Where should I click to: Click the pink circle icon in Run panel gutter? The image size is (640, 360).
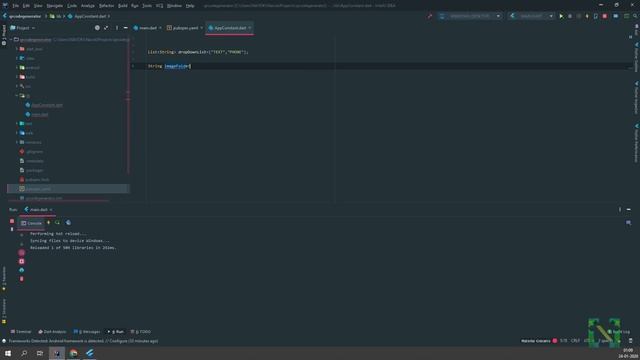[x=22, y=253]
